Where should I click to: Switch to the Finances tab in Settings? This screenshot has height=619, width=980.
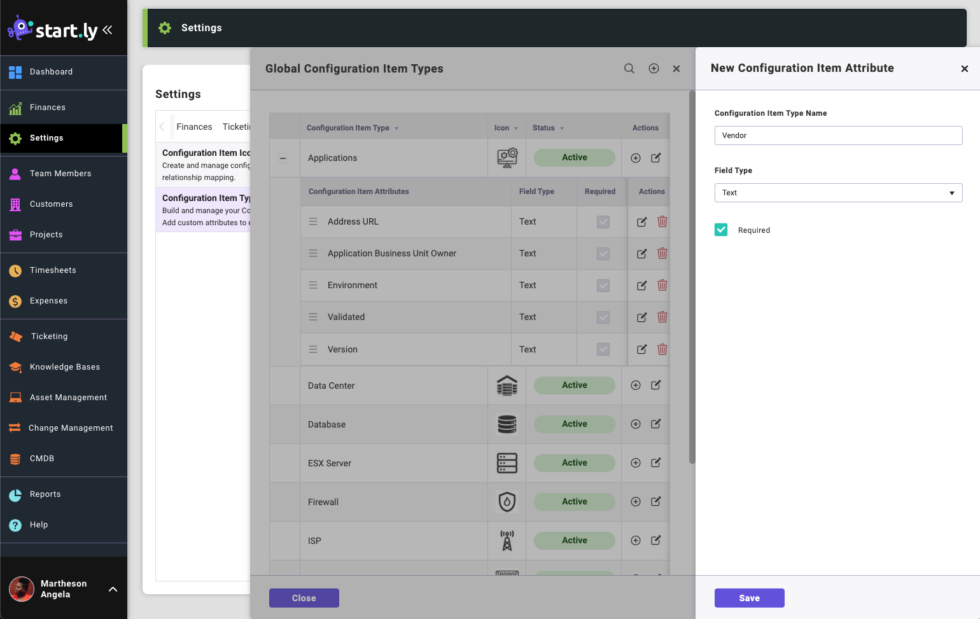coord(195,126)
